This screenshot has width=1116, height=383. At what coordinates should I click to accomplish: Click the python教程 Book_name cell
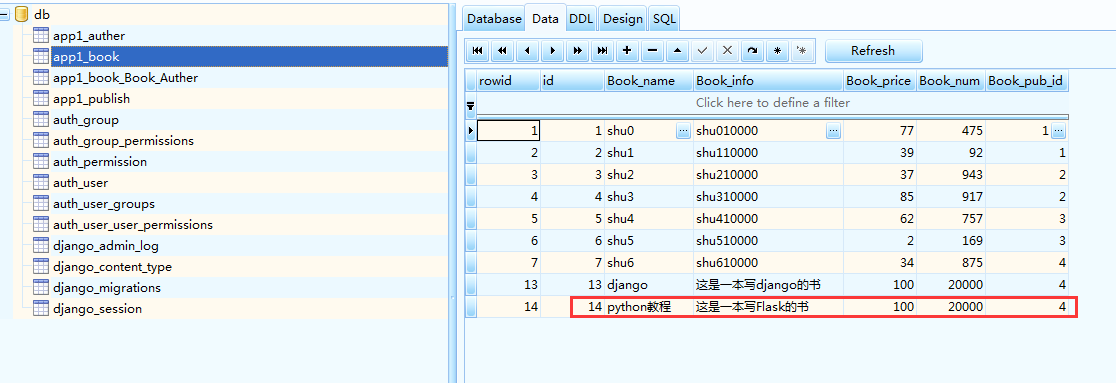649,308
